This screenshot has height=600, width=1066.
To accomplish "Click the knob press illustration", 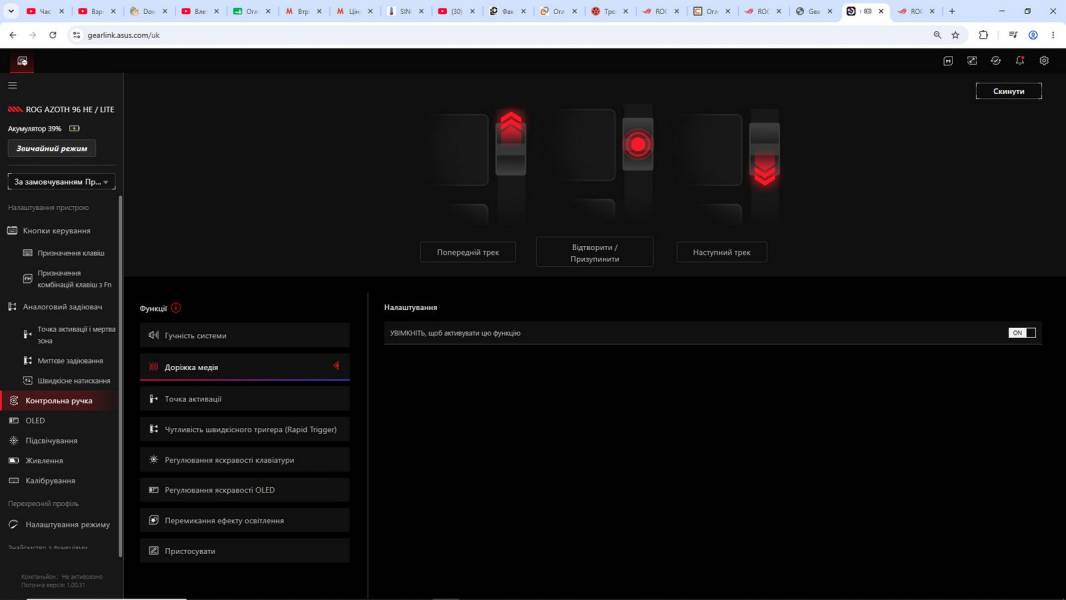I will coord(638,144).
